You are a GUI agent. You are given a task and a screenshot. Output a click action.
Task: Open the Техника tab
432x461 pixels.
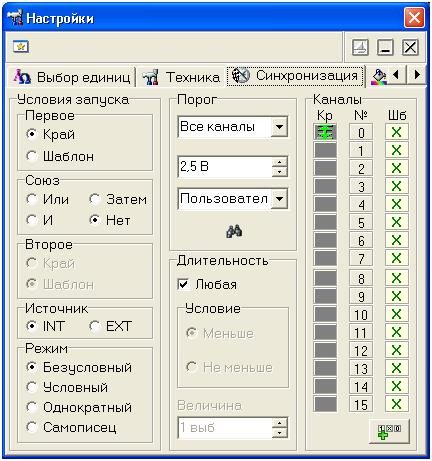pyautogui.click(x=182, y=77)
